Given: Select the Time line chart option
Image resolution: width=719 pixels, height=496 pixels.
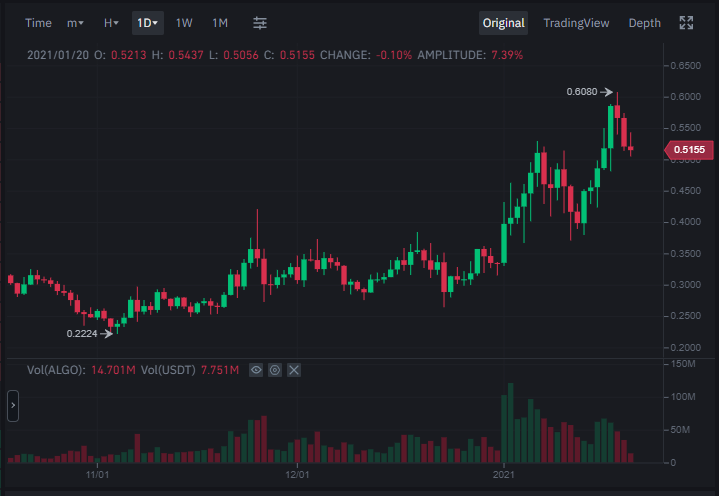Looking at the screenshot, I should (x=38, y=23).
